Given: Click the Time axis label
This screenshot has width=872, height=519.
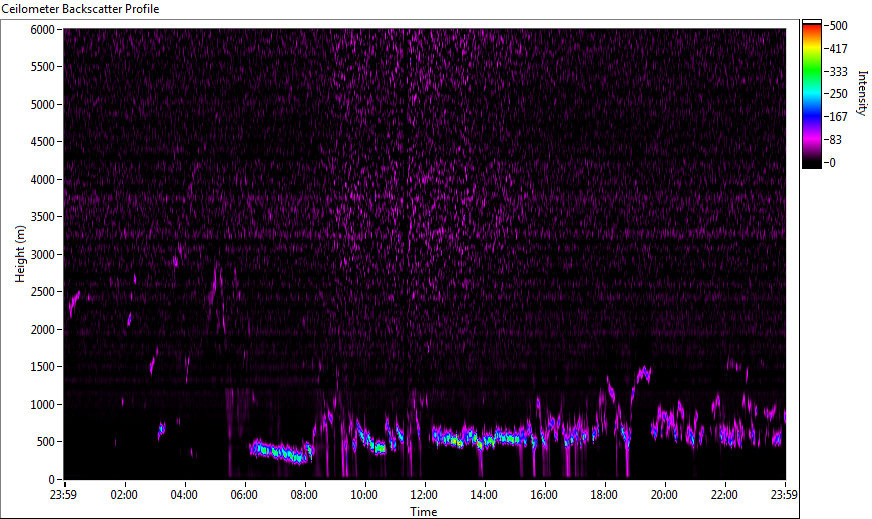Looking at the screenshot, I should click(424, 512).
